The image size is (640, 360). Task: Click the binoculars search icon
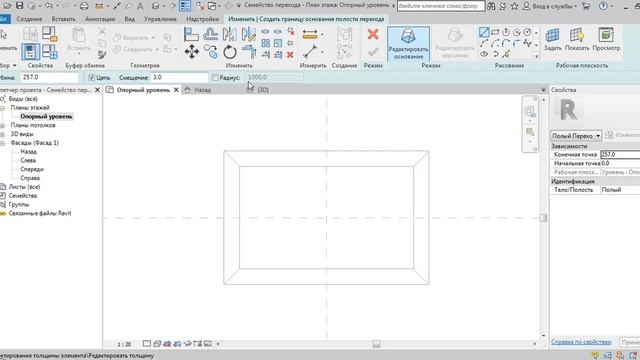491,6
